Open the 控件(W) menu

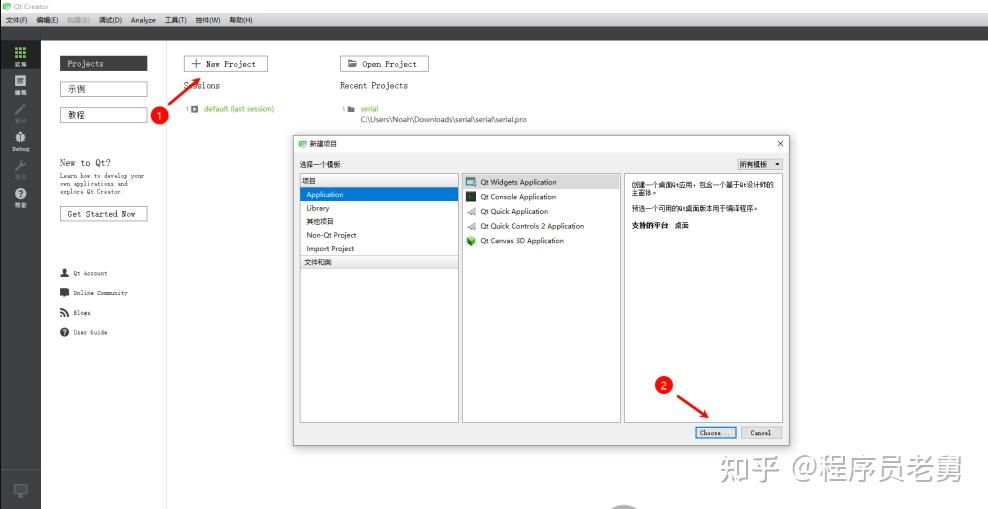point(208,20)
